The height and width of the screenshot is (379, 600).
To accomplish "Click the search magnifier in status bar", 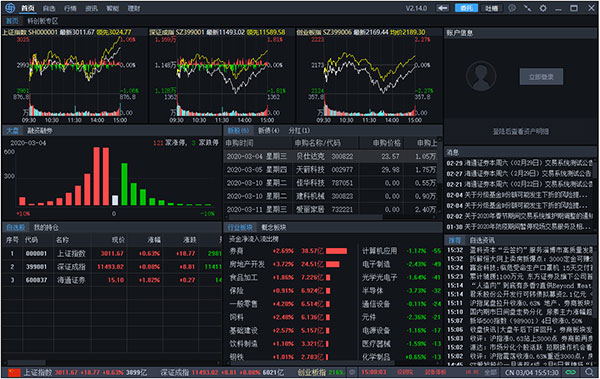I will pyautogui.click(x=589, y=372).
